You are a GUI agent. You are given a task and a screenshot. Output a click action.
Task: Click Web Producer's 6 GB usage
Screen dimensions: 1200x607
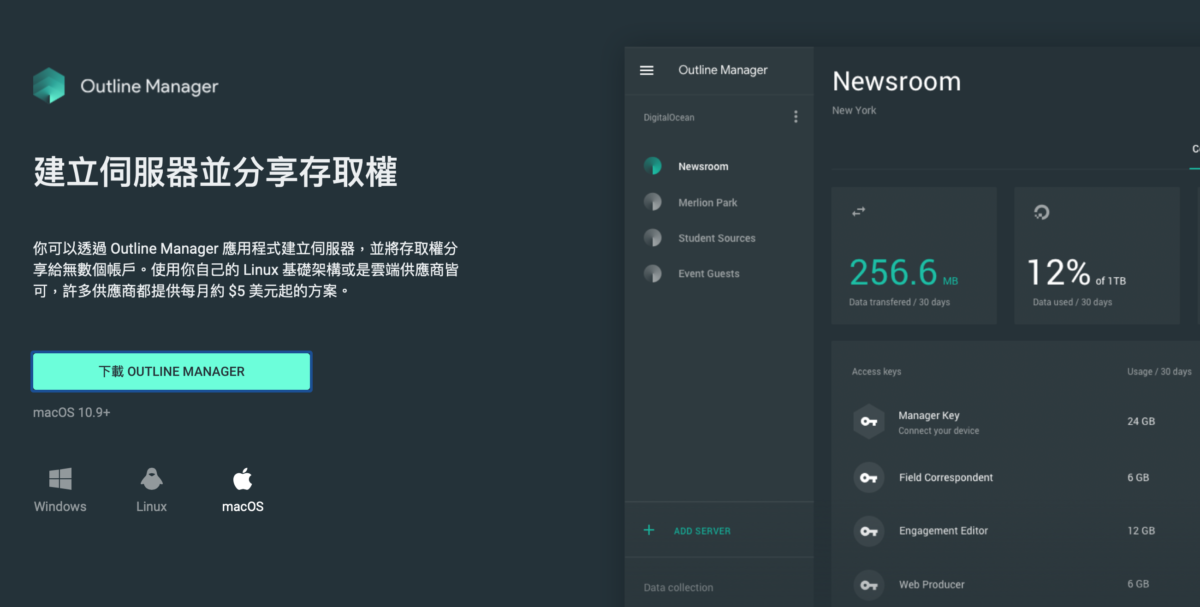coord(1138,584)
